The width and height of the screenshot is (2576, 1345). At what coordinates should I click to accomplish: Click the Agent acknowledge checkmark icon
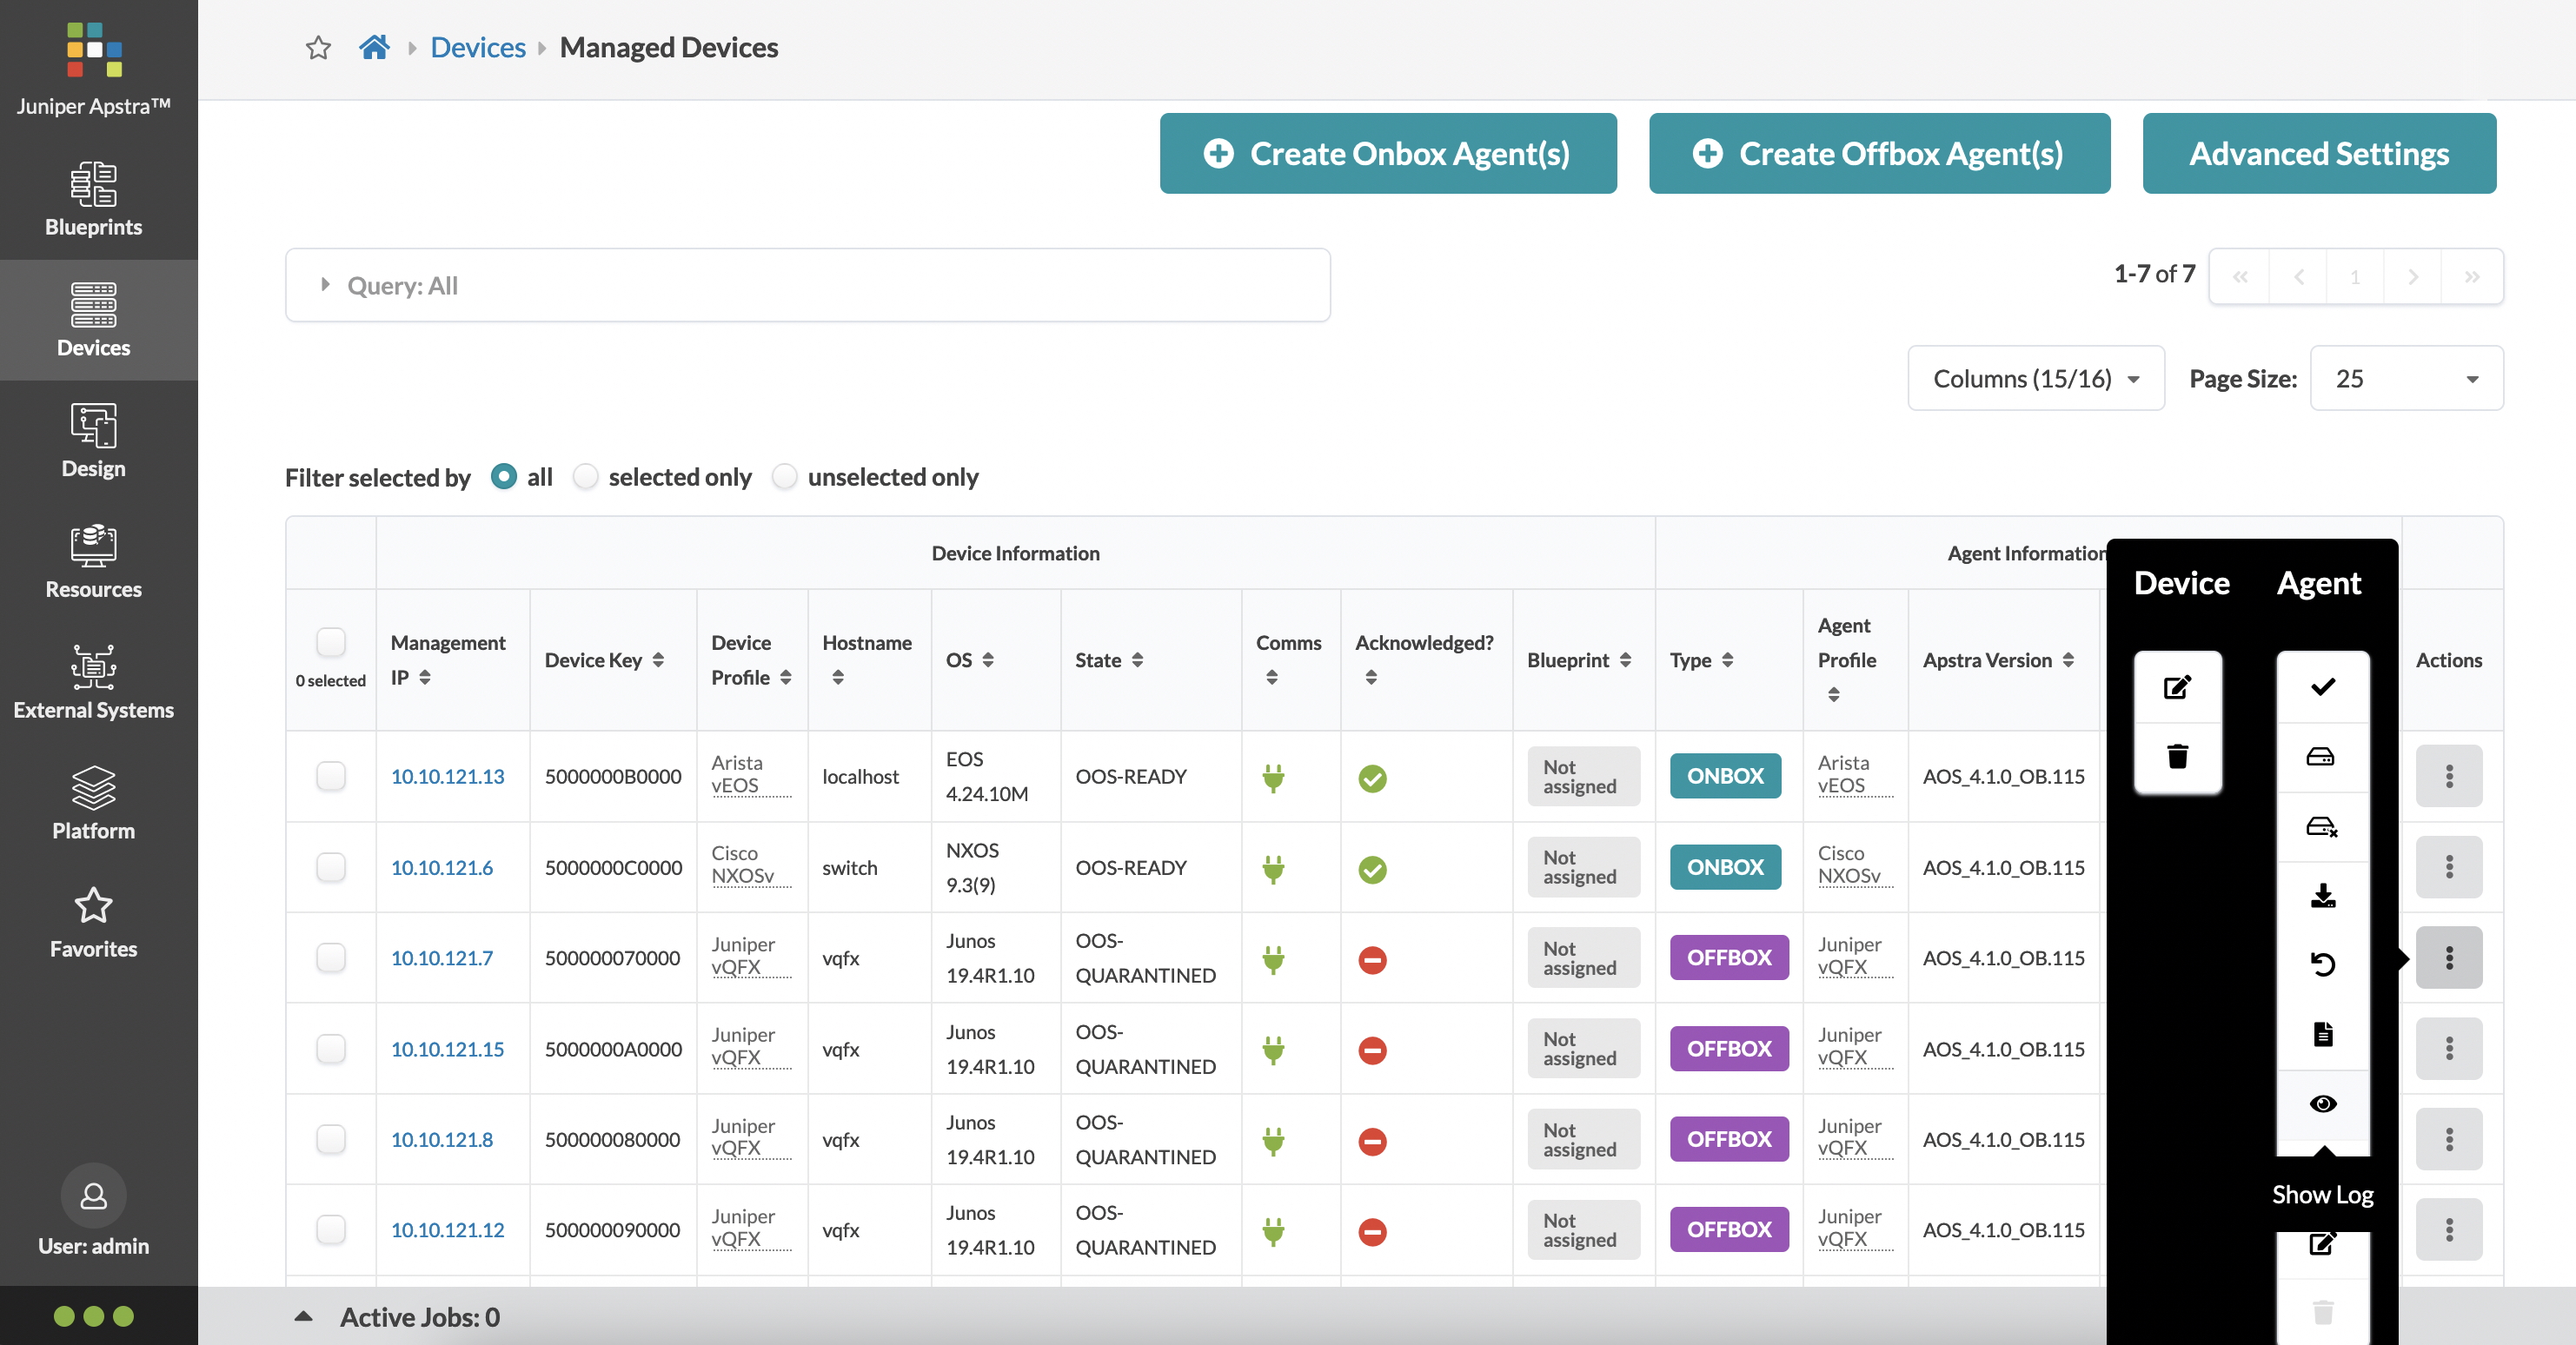coord(2322,687)
